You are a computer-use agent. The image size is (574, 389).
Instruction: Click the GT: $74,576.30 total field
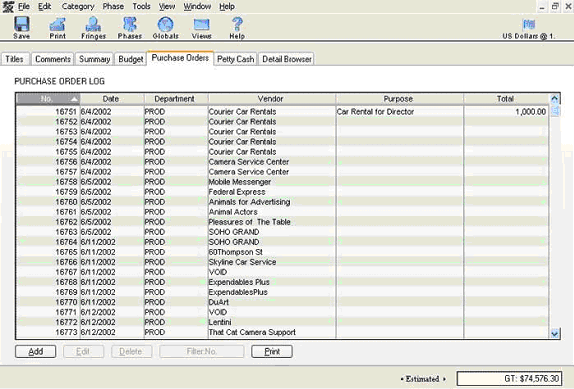[x=509, y=378]
